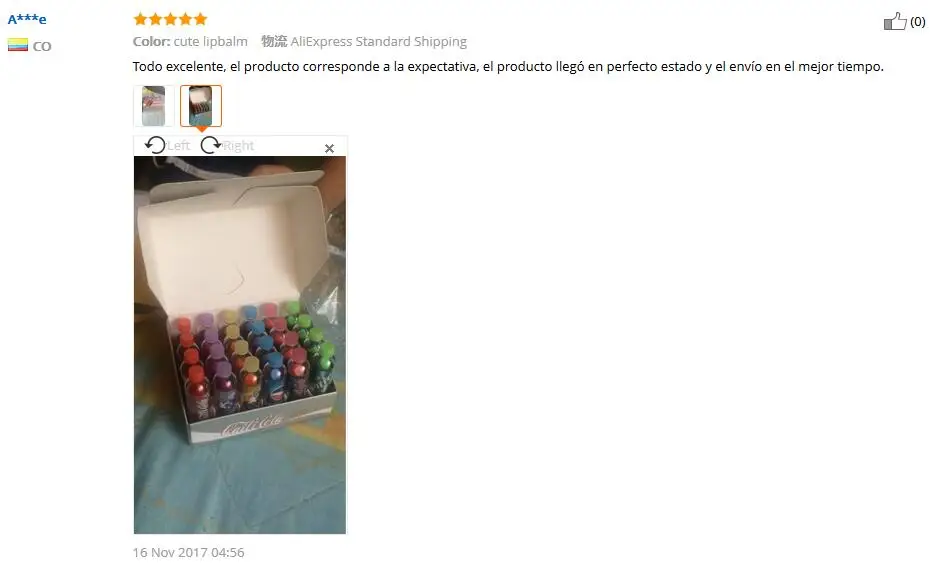Image resolution: width=930 pixels, height=573 pixels.
Task: Click the thumbs-up helpful icon
Action: click(895, 21)
